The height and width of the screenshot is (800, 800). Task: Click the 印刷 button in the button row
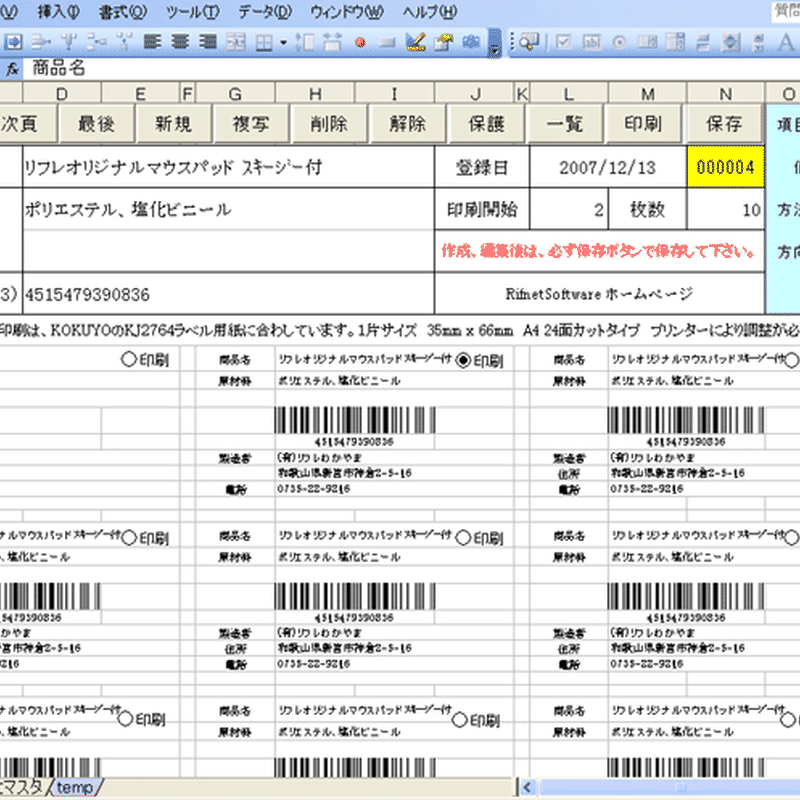pos(643,123)
